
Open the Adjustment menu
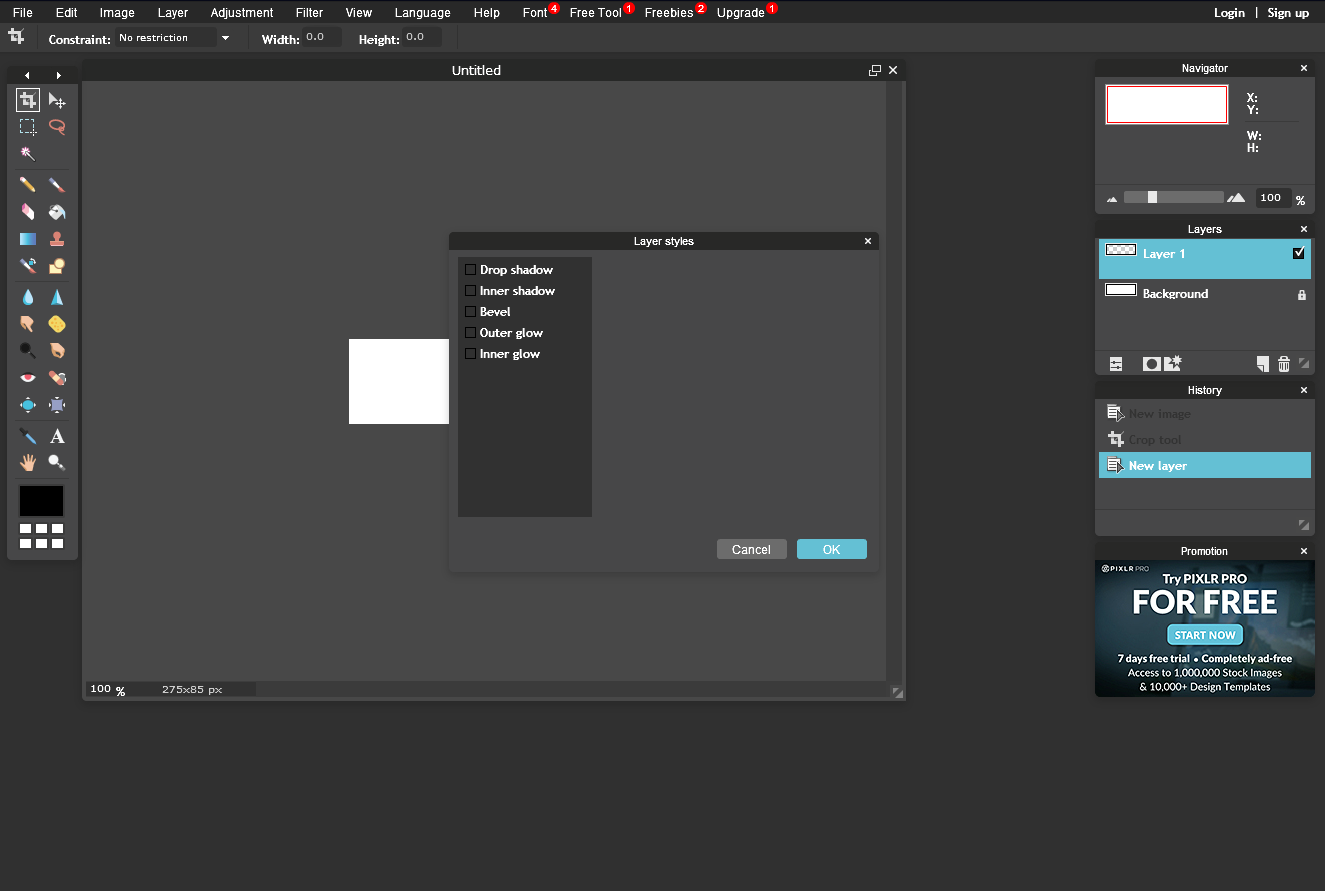pos(241,13)
